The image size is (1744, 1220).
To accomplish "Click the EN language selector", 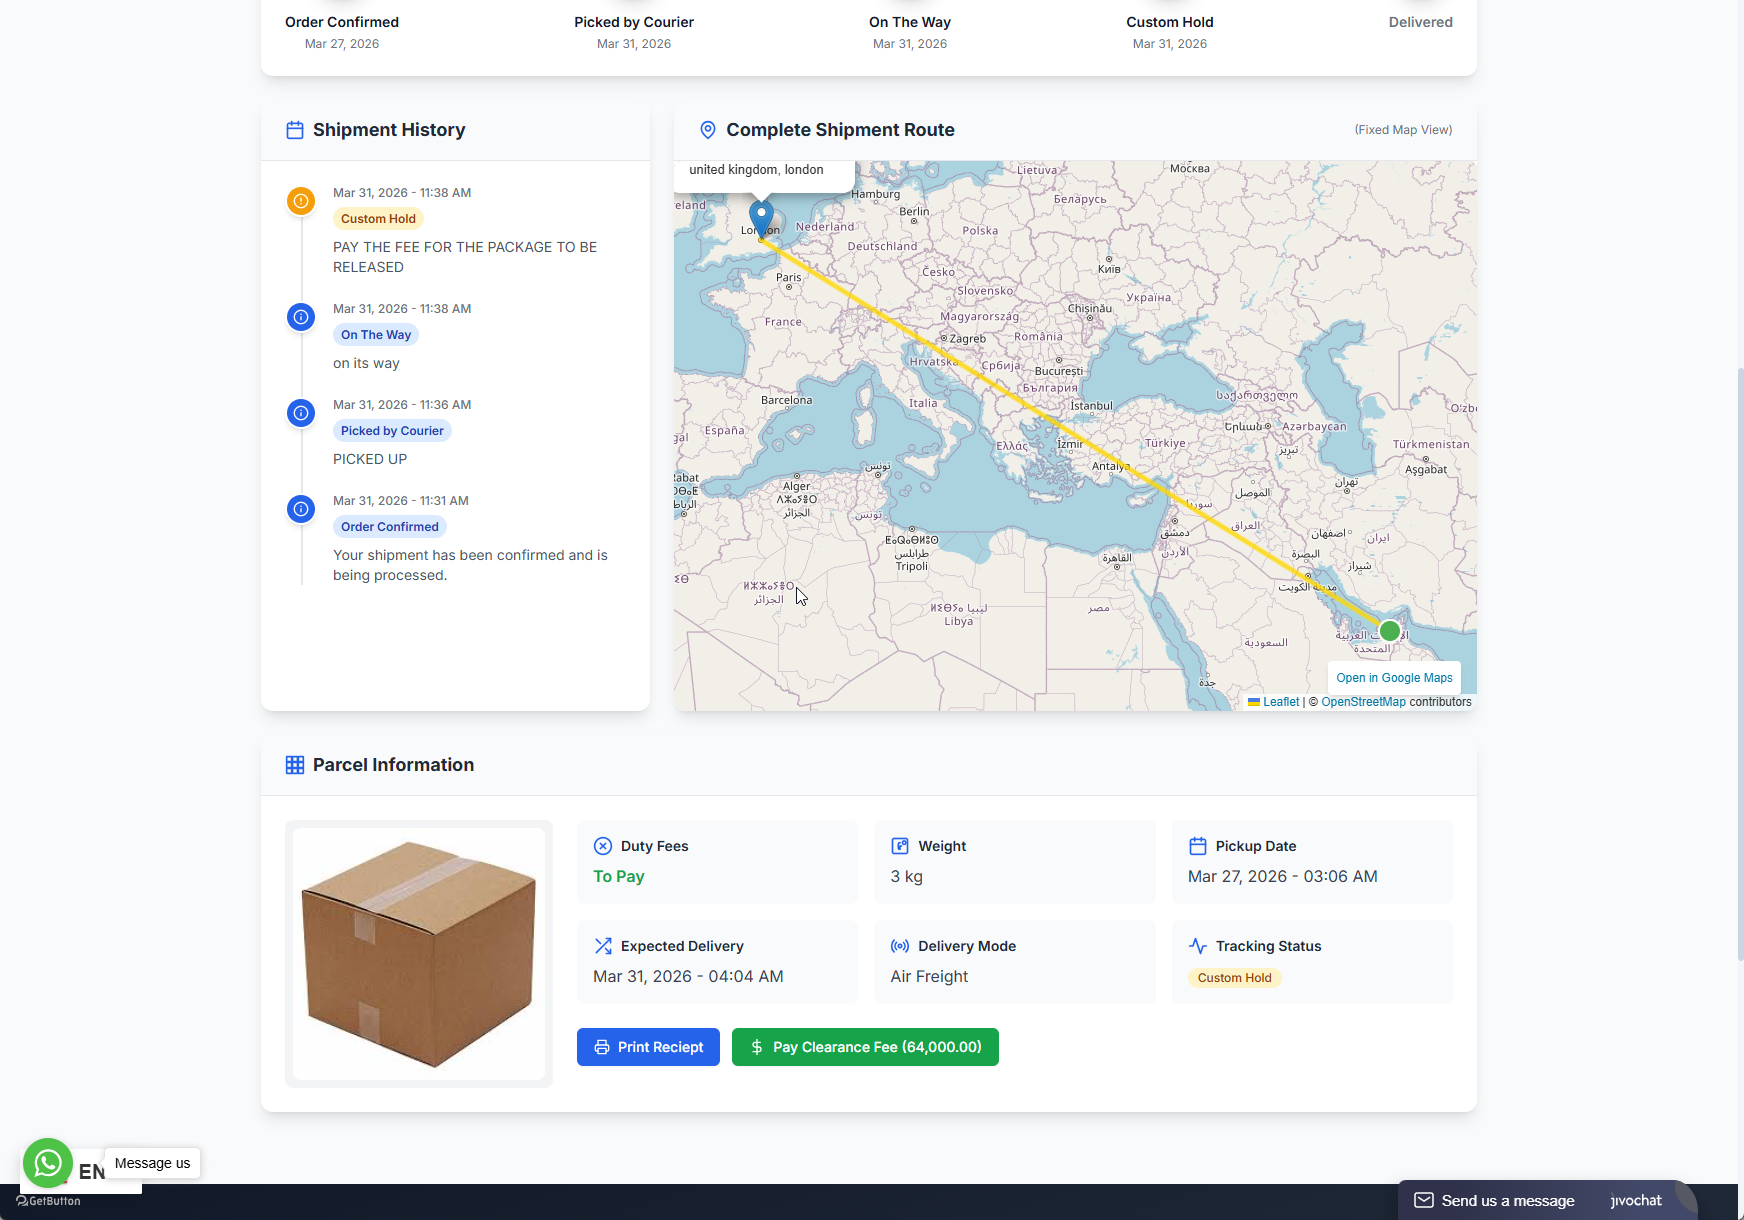I will (92, 1172).
